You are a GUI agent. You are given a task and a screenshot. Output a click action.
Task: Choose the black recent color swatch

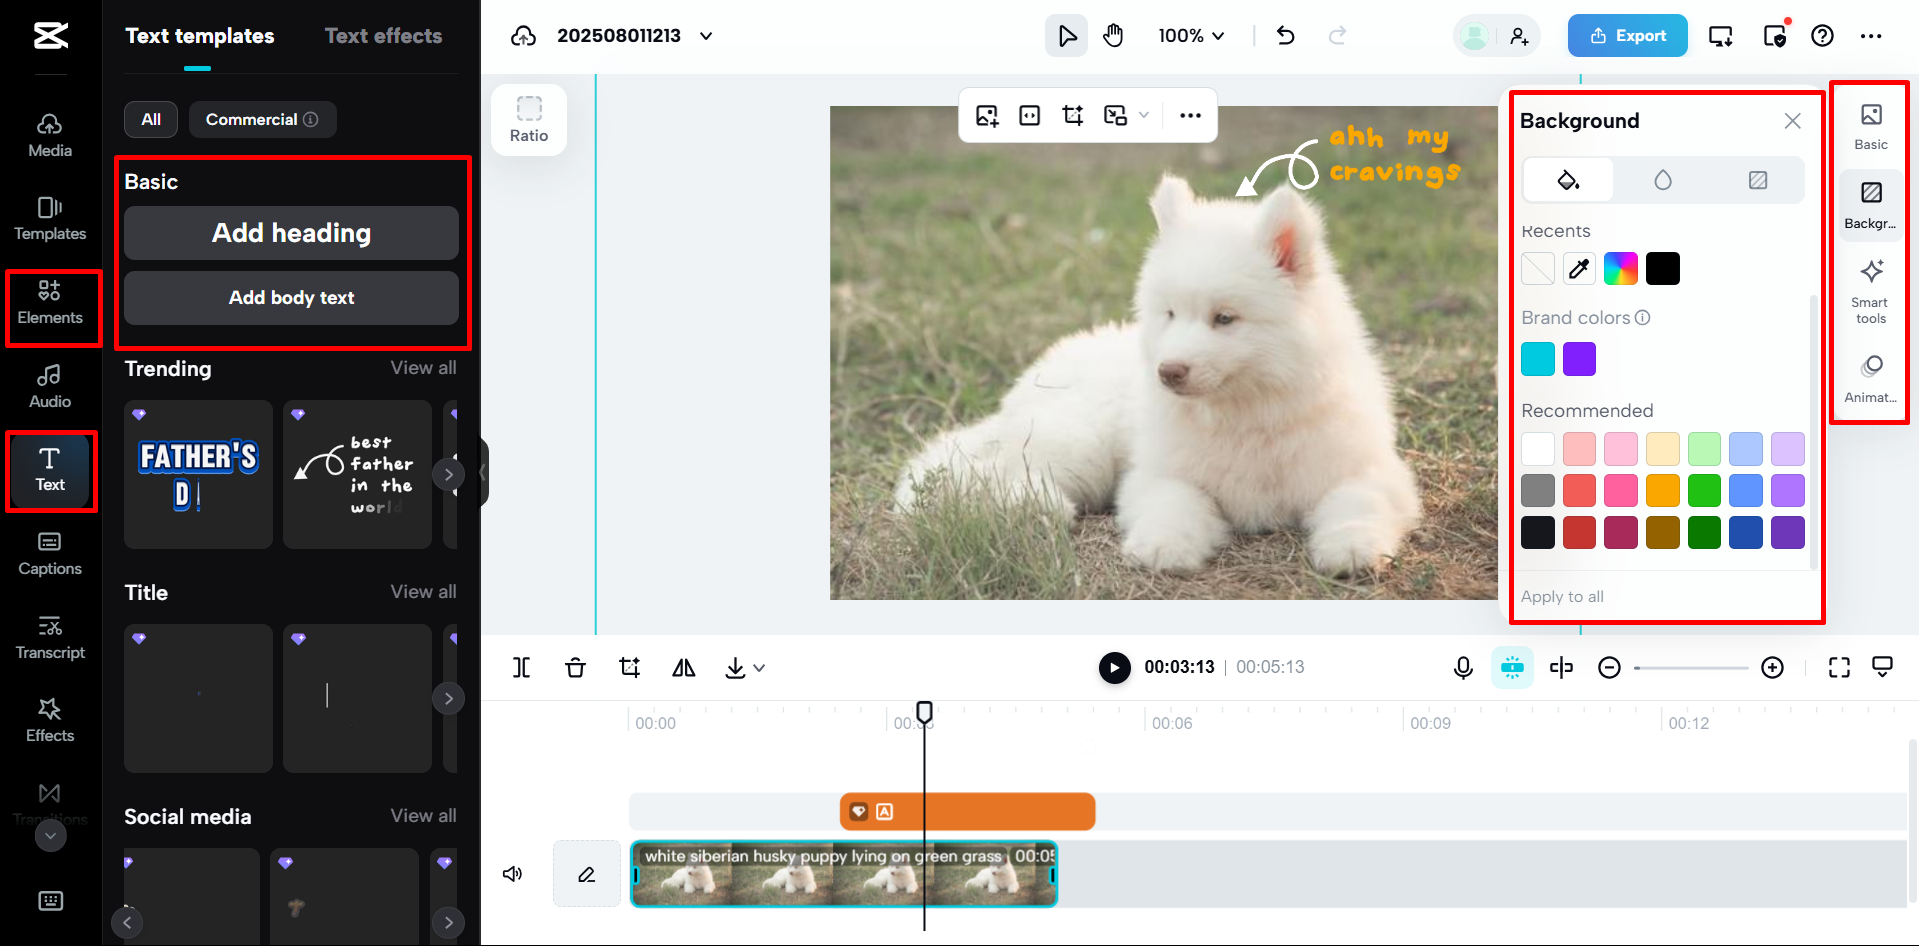click(1663, 268)
